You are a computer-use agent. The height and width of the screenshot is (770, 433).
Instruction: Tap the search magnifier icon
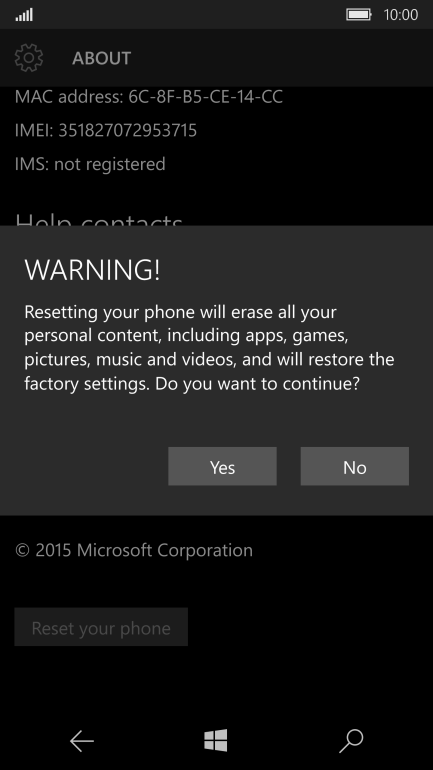351,741
